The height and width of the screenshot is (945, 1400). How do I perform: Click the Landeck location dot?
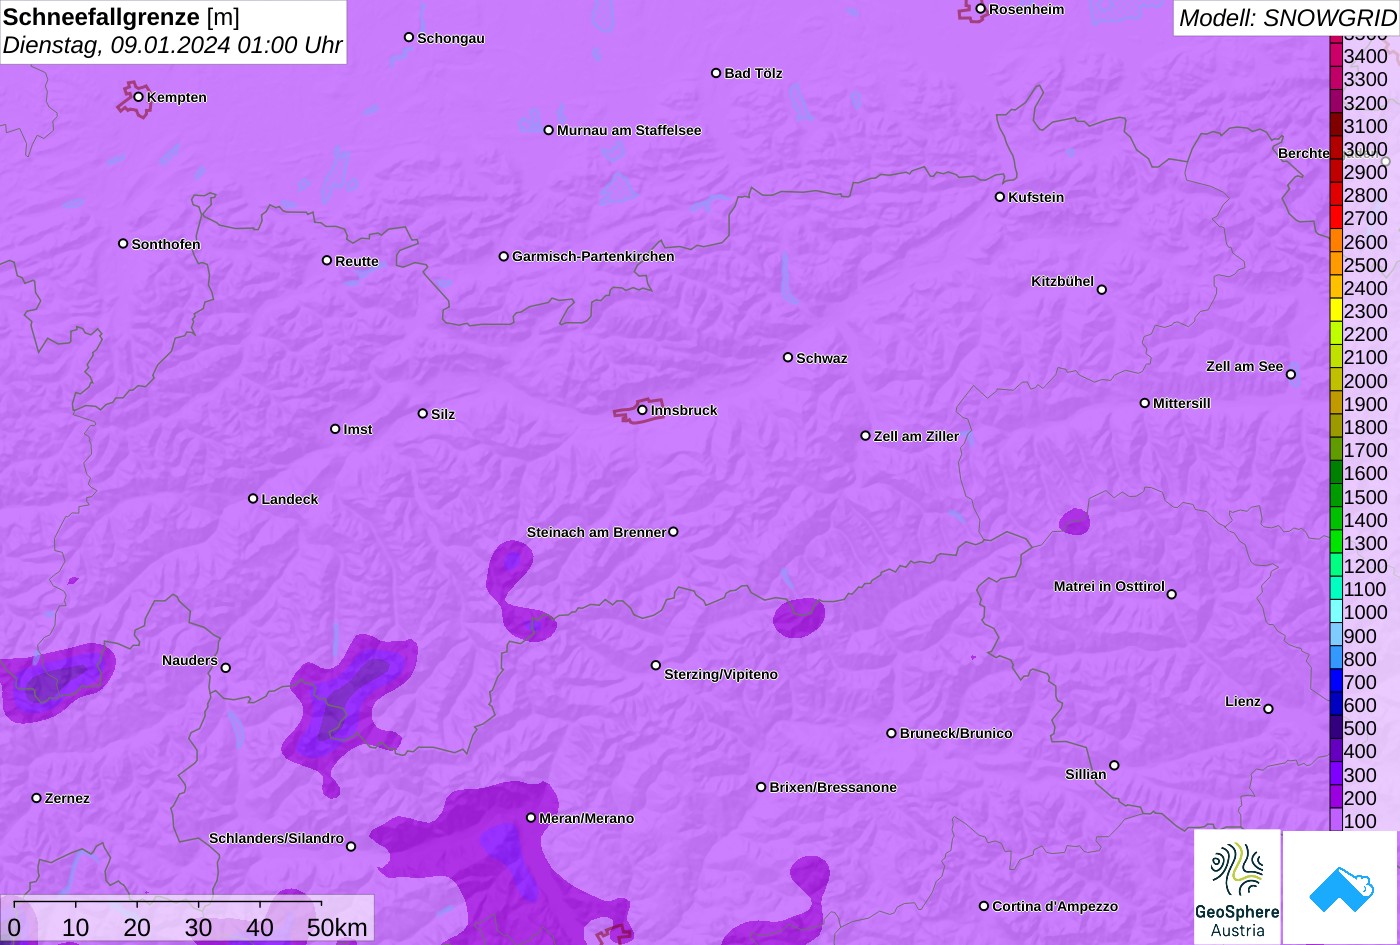pos(253,498)
